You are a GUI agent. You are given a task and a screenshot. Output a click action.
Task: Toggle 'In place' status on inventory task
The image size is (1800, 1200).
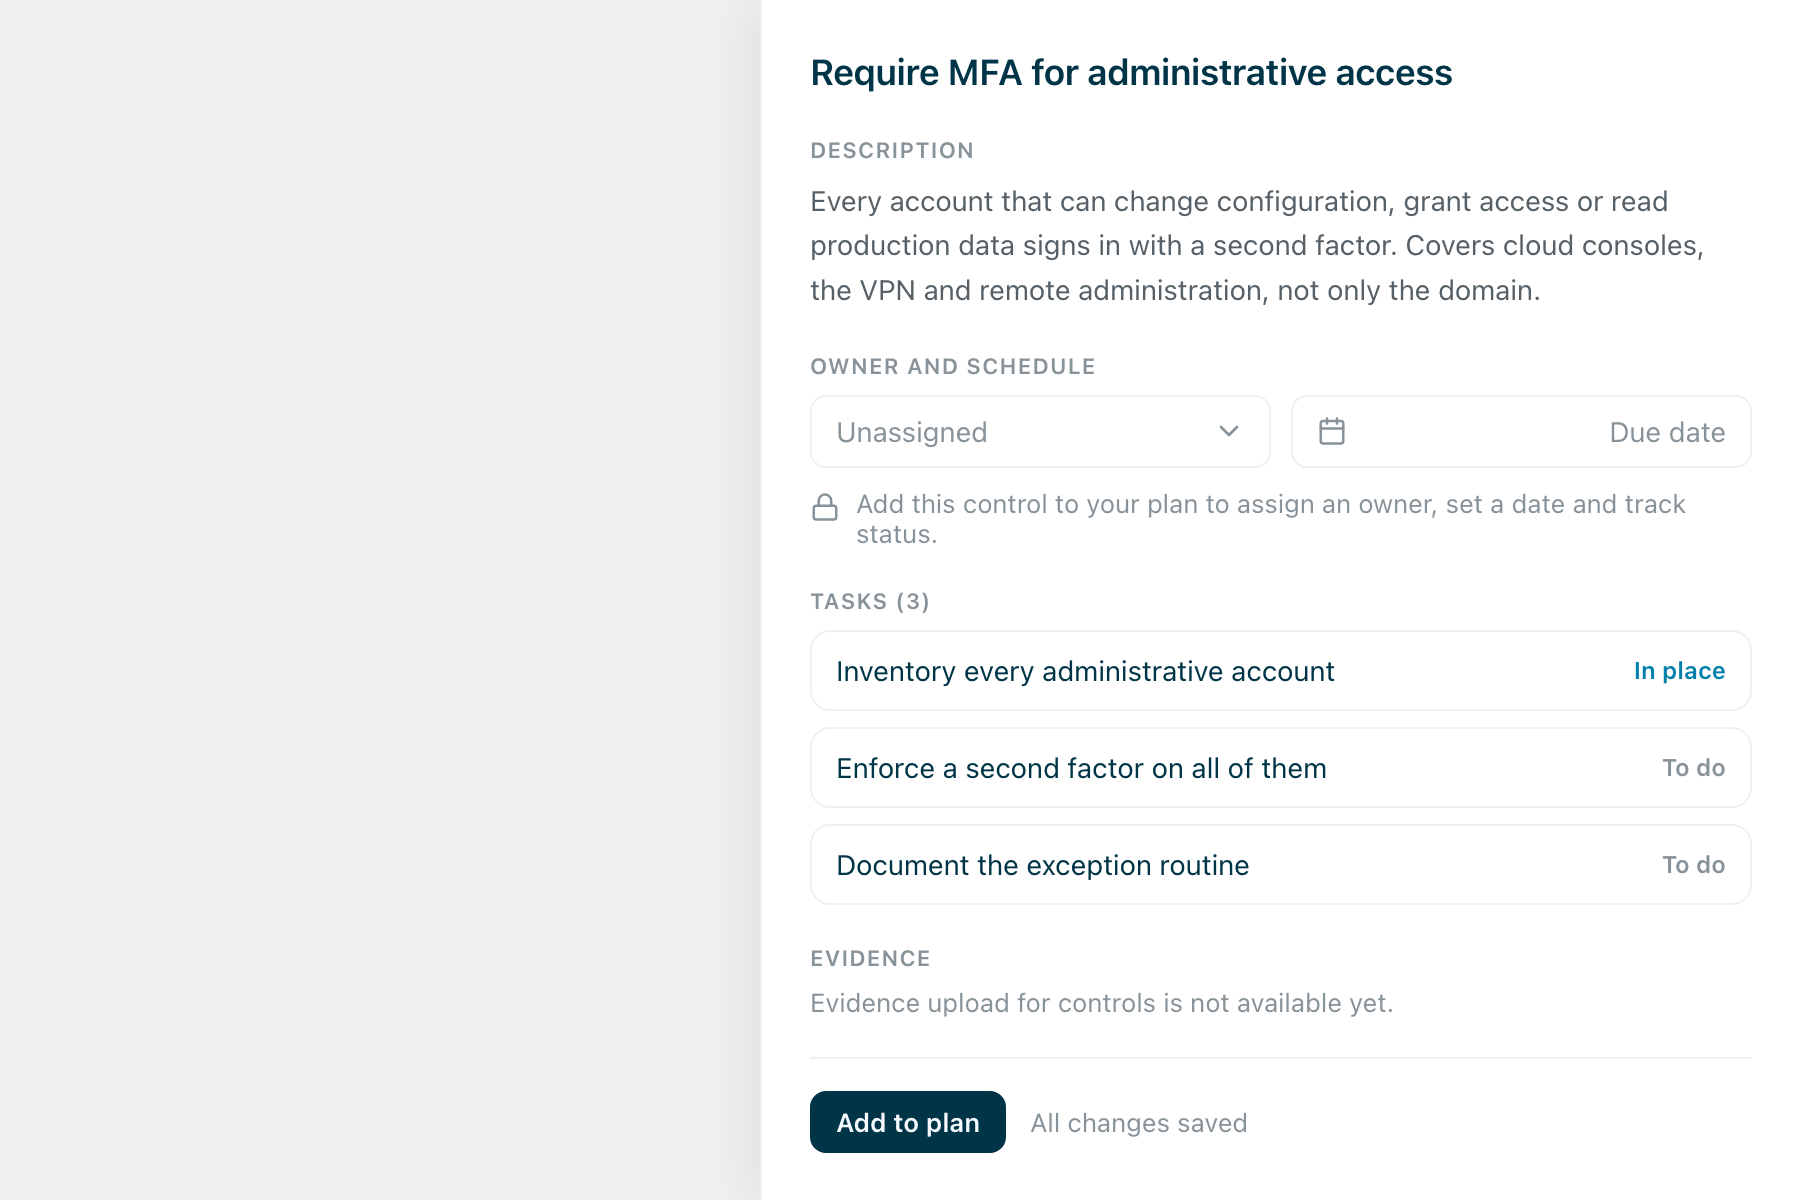tap(1679, 671)
